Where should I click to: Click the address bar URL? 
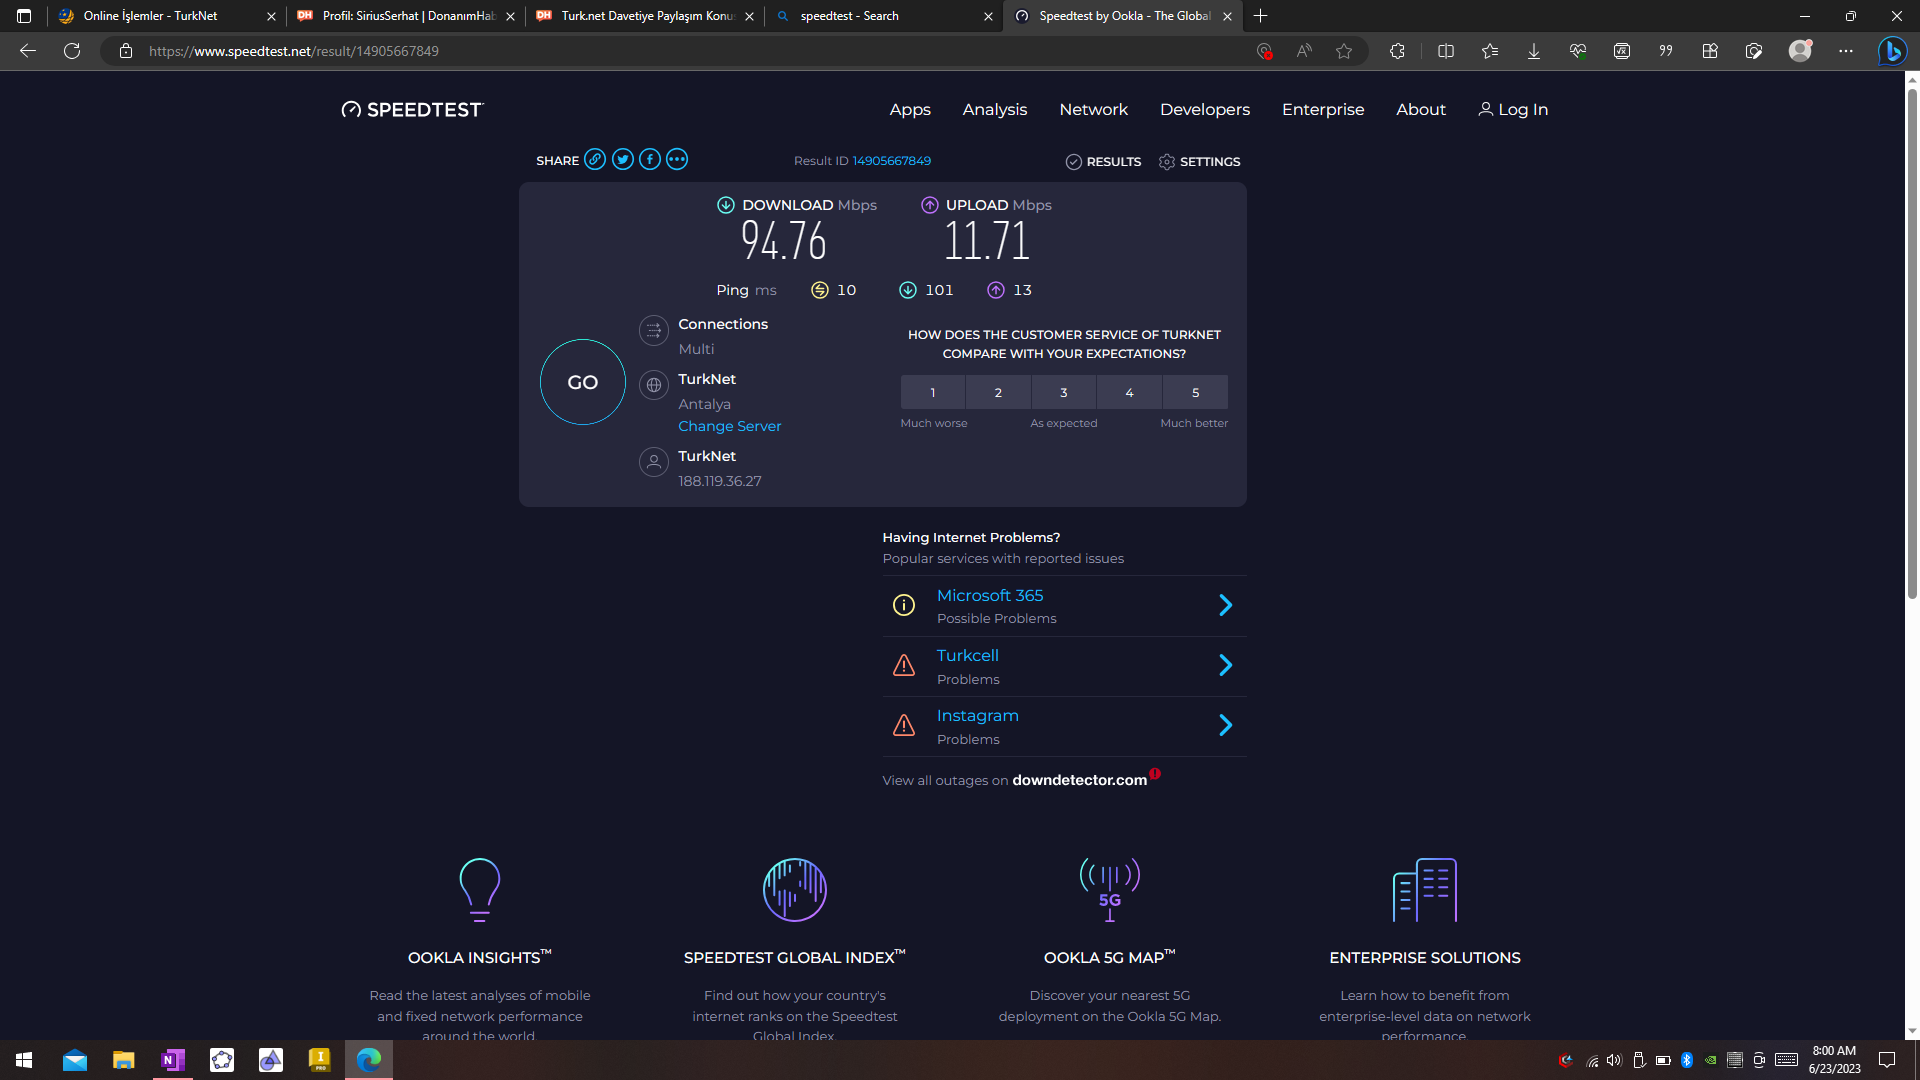(294, 51)
